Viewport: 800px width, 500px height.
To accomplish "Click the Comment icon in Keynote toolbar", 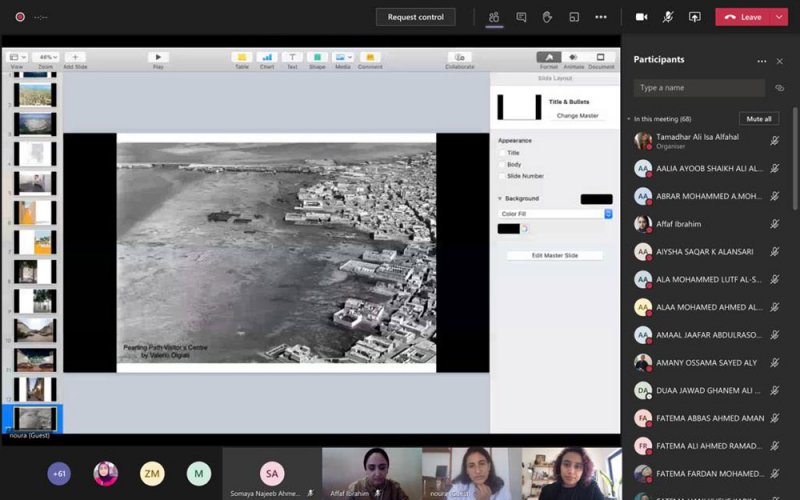I will click(370, 57).
